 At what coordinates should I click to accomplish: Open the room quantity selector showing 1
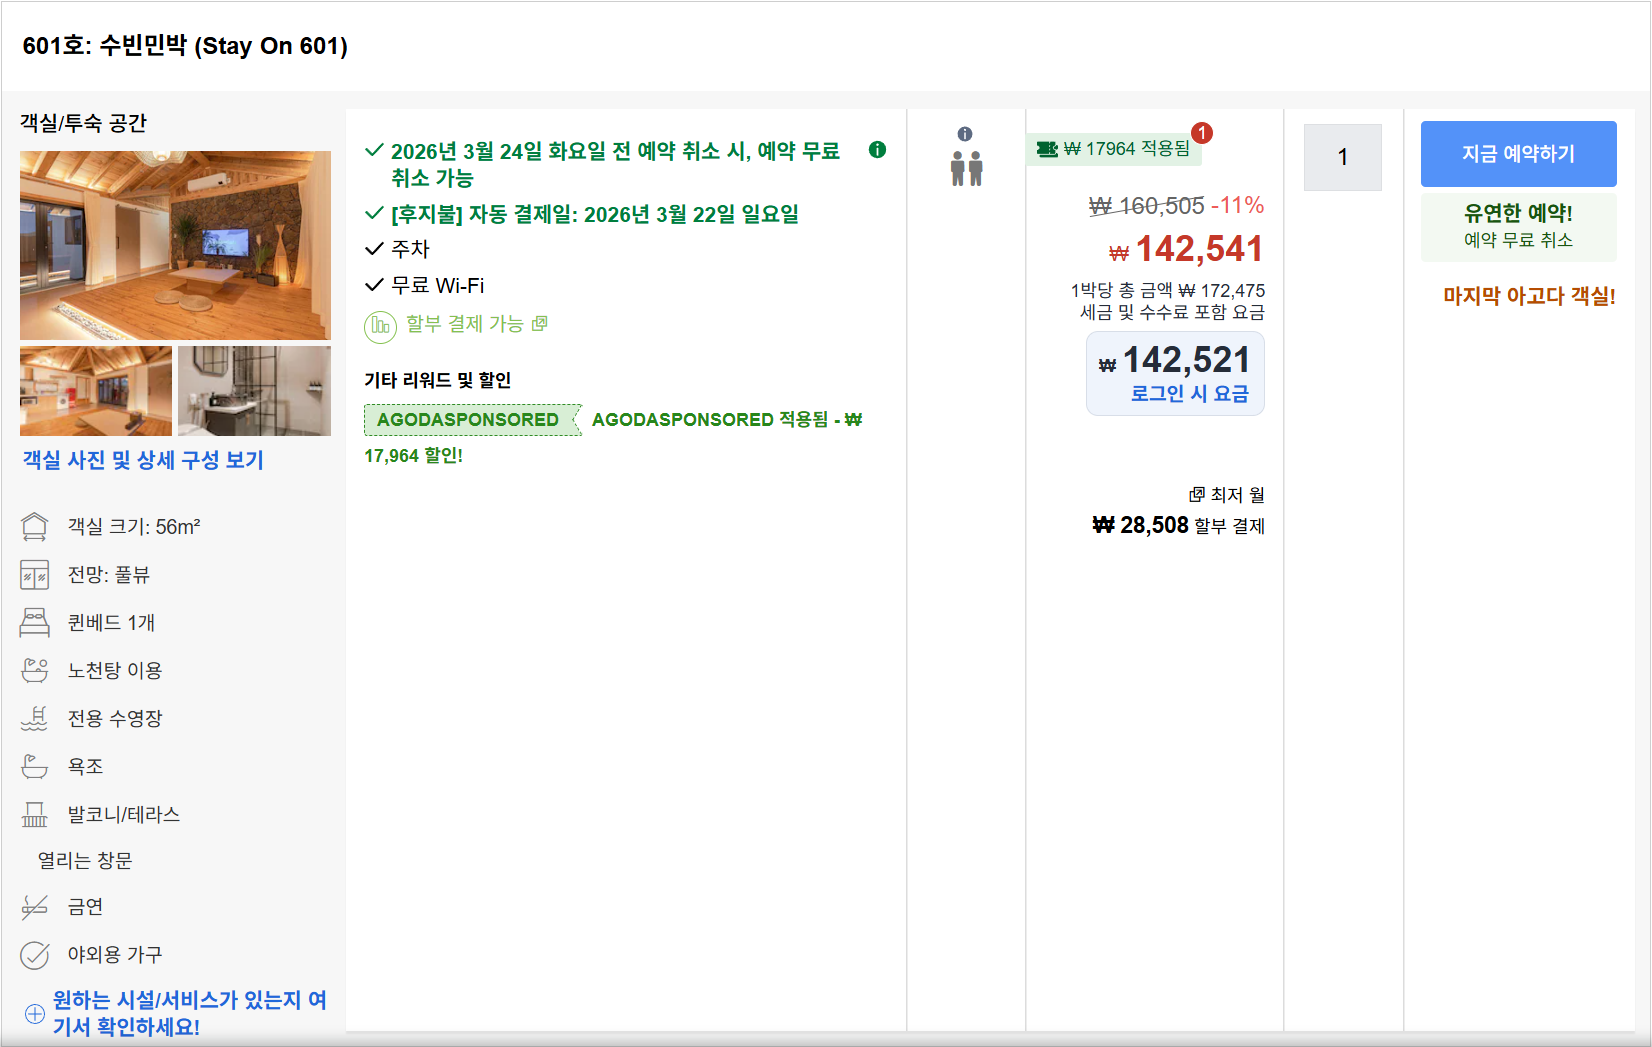1342,157
